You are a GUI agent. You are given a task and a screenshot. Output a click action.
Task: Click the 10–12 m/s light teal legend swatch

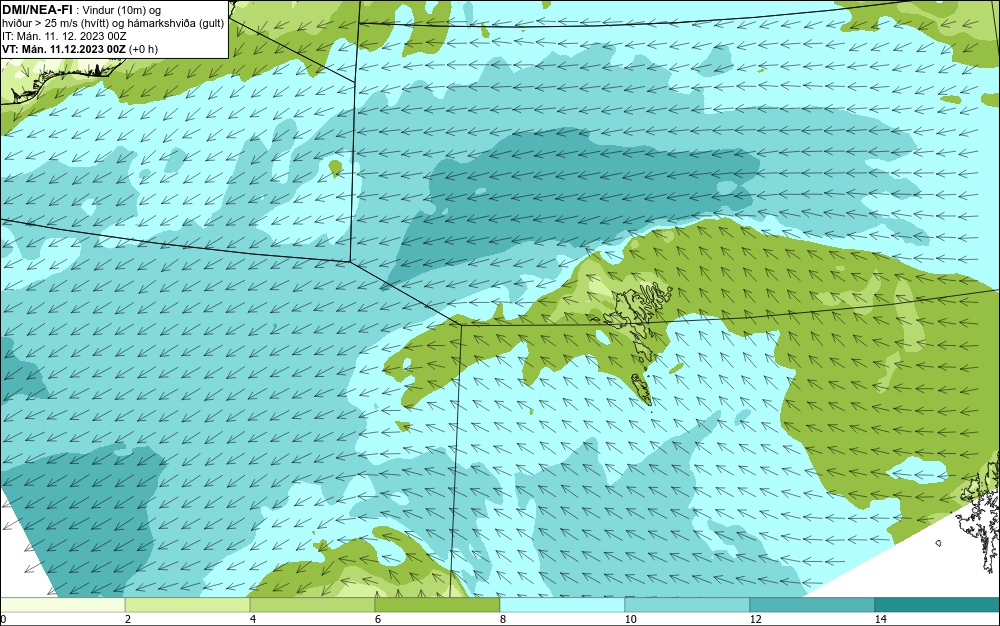pos(688,605)
